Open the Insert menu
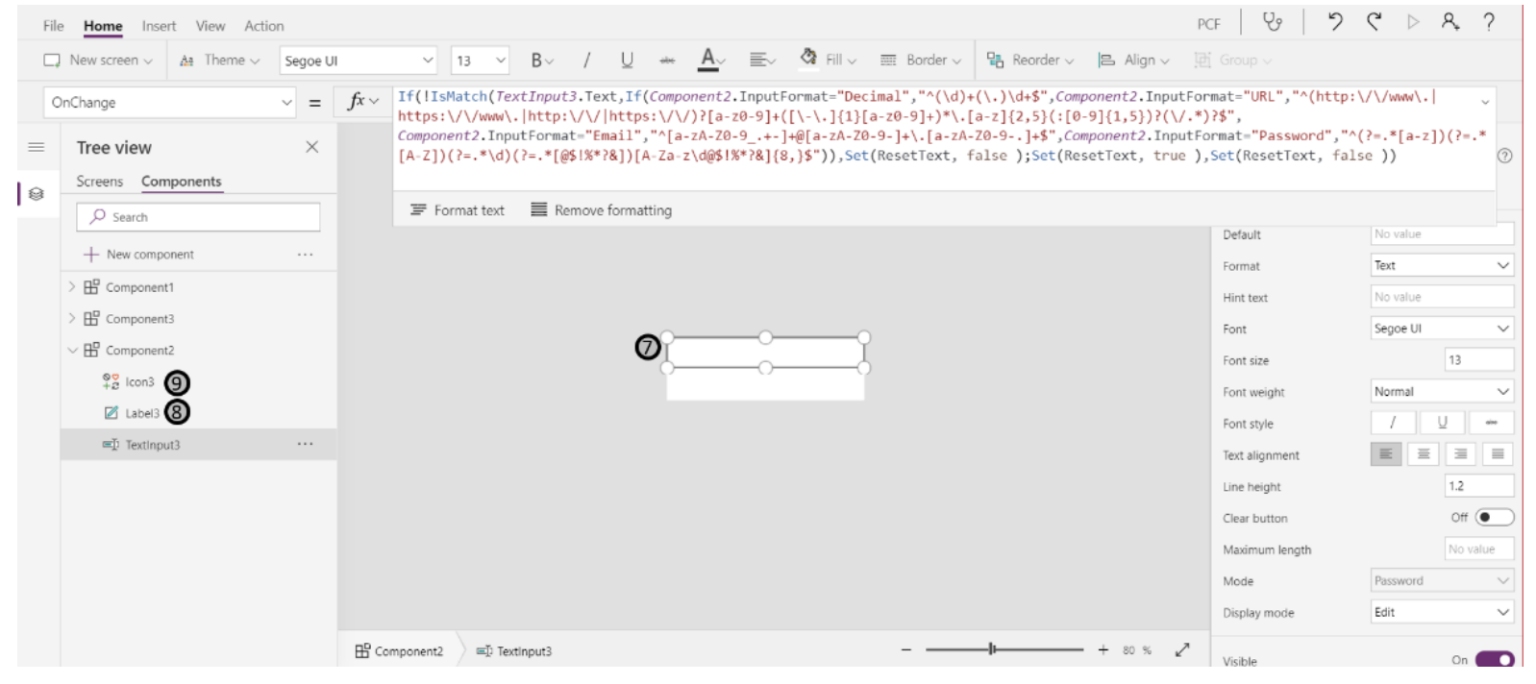The height and width of the screenshot is (684, 1536). [158, 25]
